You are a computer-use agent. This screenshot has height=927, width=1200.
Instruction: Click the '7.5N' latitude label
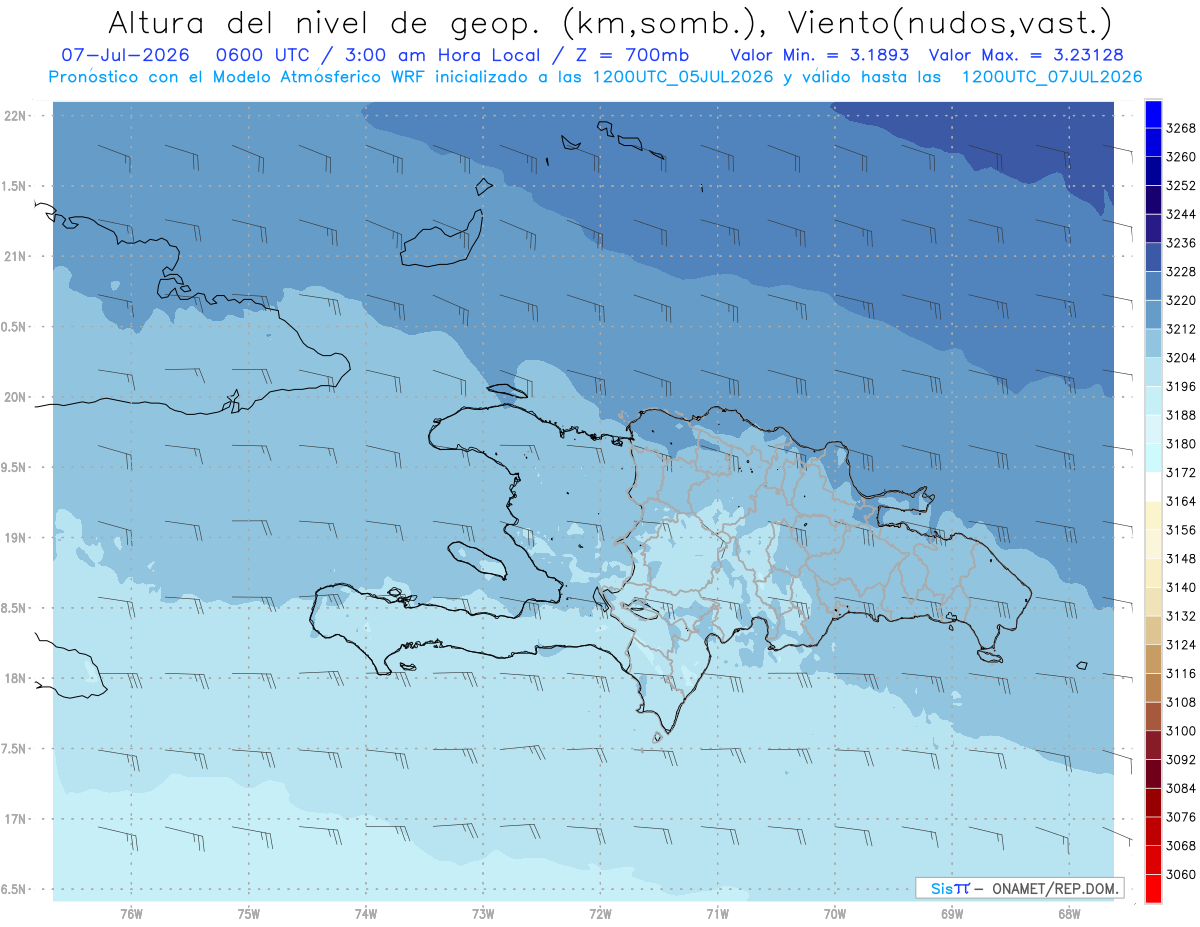(13, 749)
